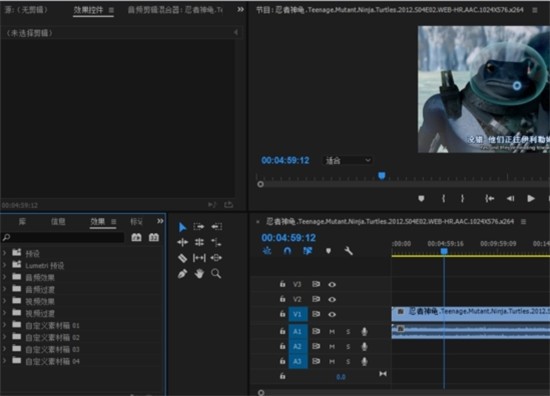Show more tabs in source panel group
The width and height of the screenshot is (550, 396).
pyautogui.click(x=240, y=9)
